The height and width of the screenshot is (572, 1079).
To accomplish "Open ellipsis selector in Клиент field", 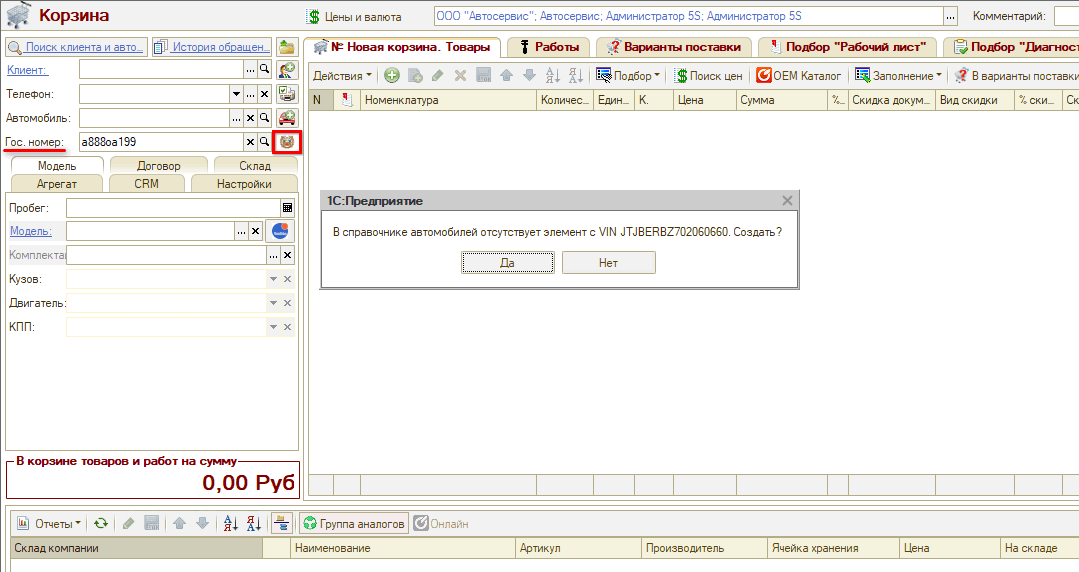I will click(250, 70).
